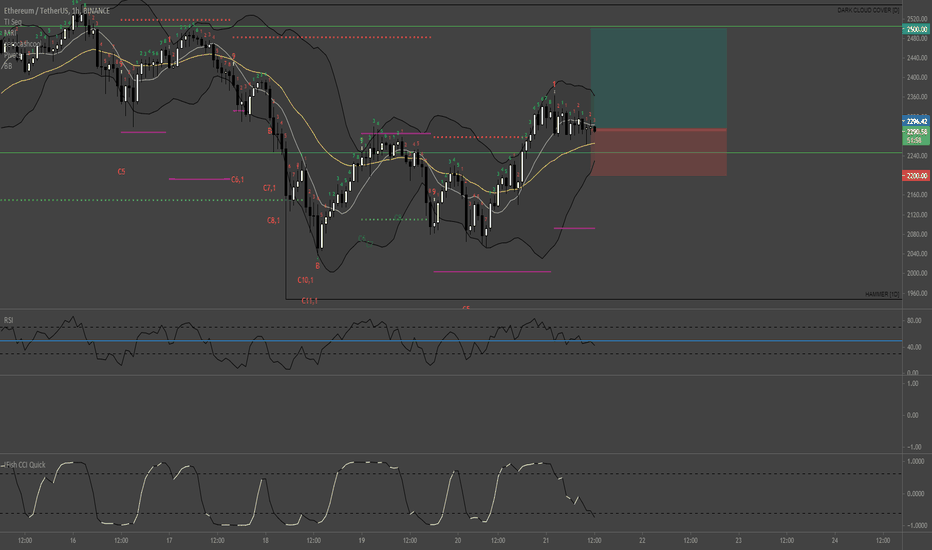
Task: Click 2440.00 on the price axis
Action: 917,58
